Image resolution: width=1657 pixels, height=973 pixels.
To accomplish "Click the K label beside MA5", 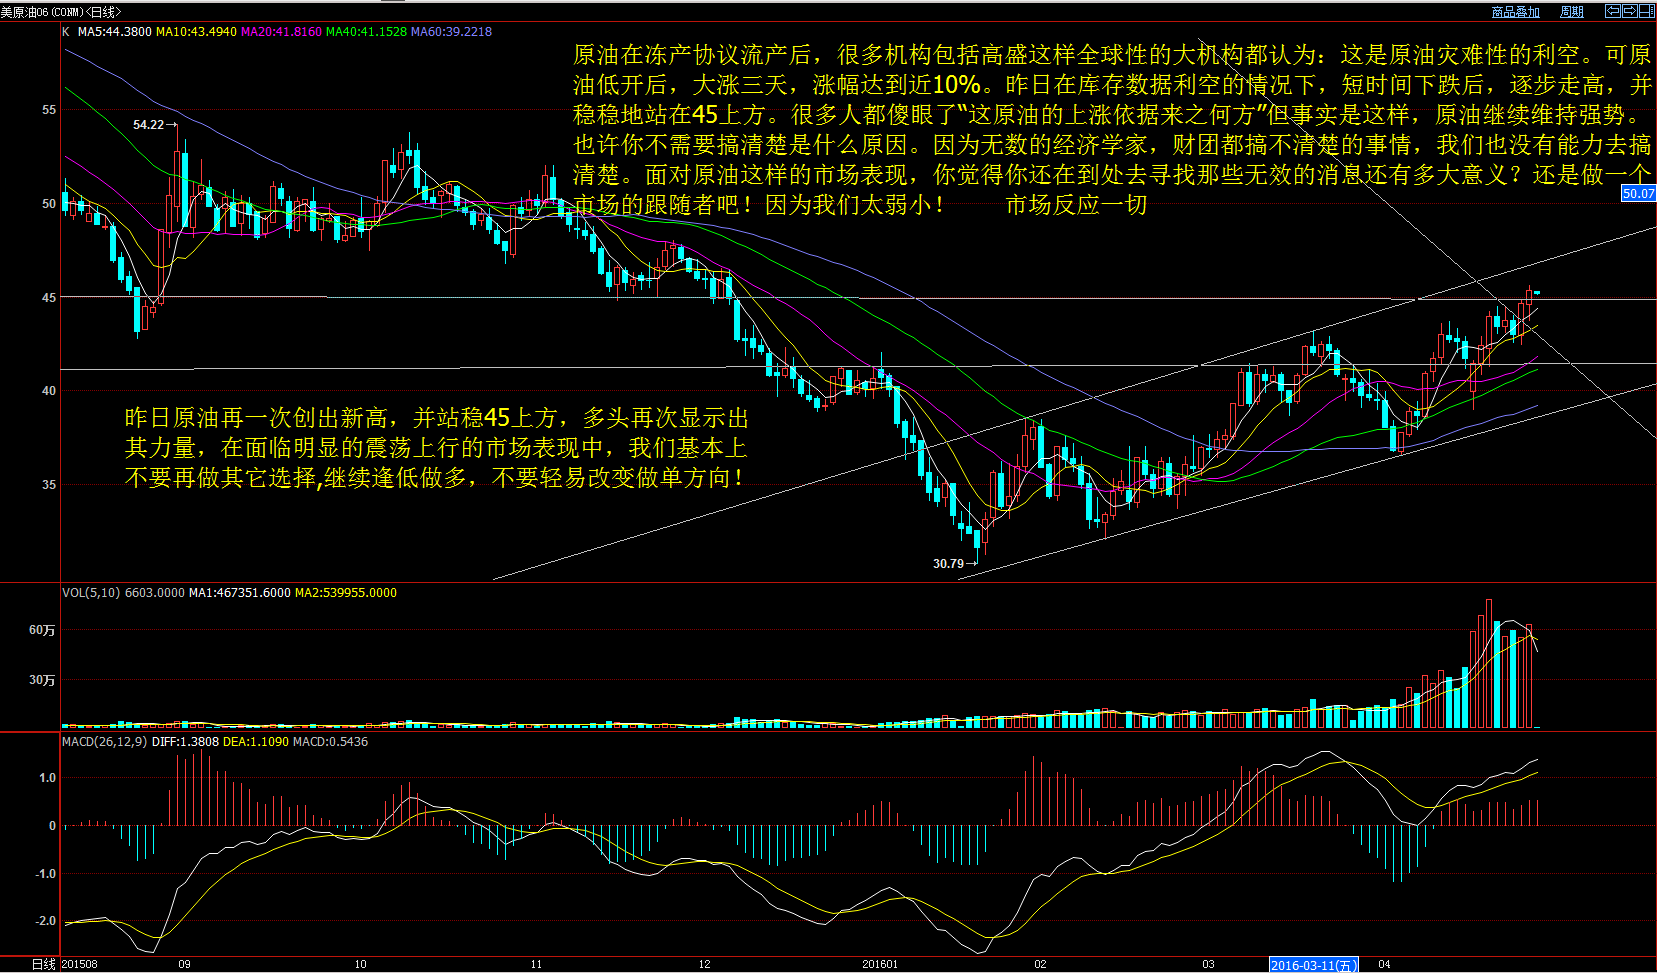I will click(x=66, y=32).
